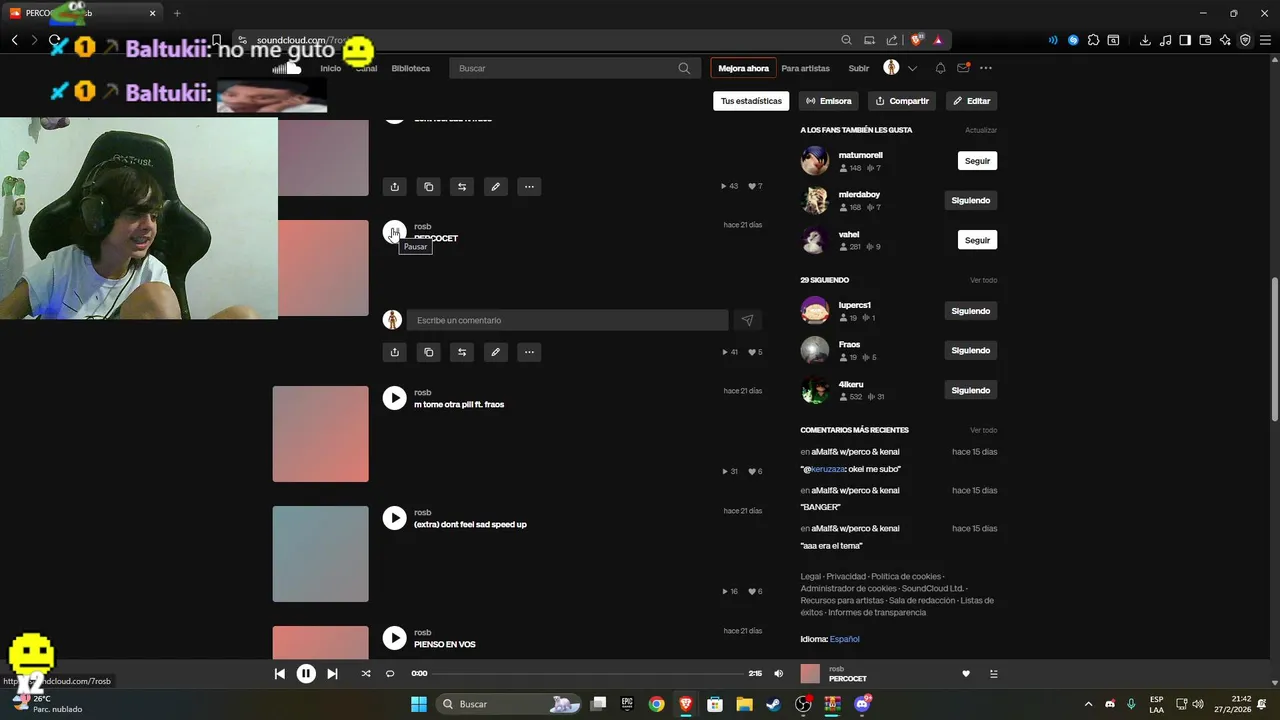Open Brave Wallet icon in toolbar
This screenshot has width=1280, height=720.
(x=1205, y=40)
